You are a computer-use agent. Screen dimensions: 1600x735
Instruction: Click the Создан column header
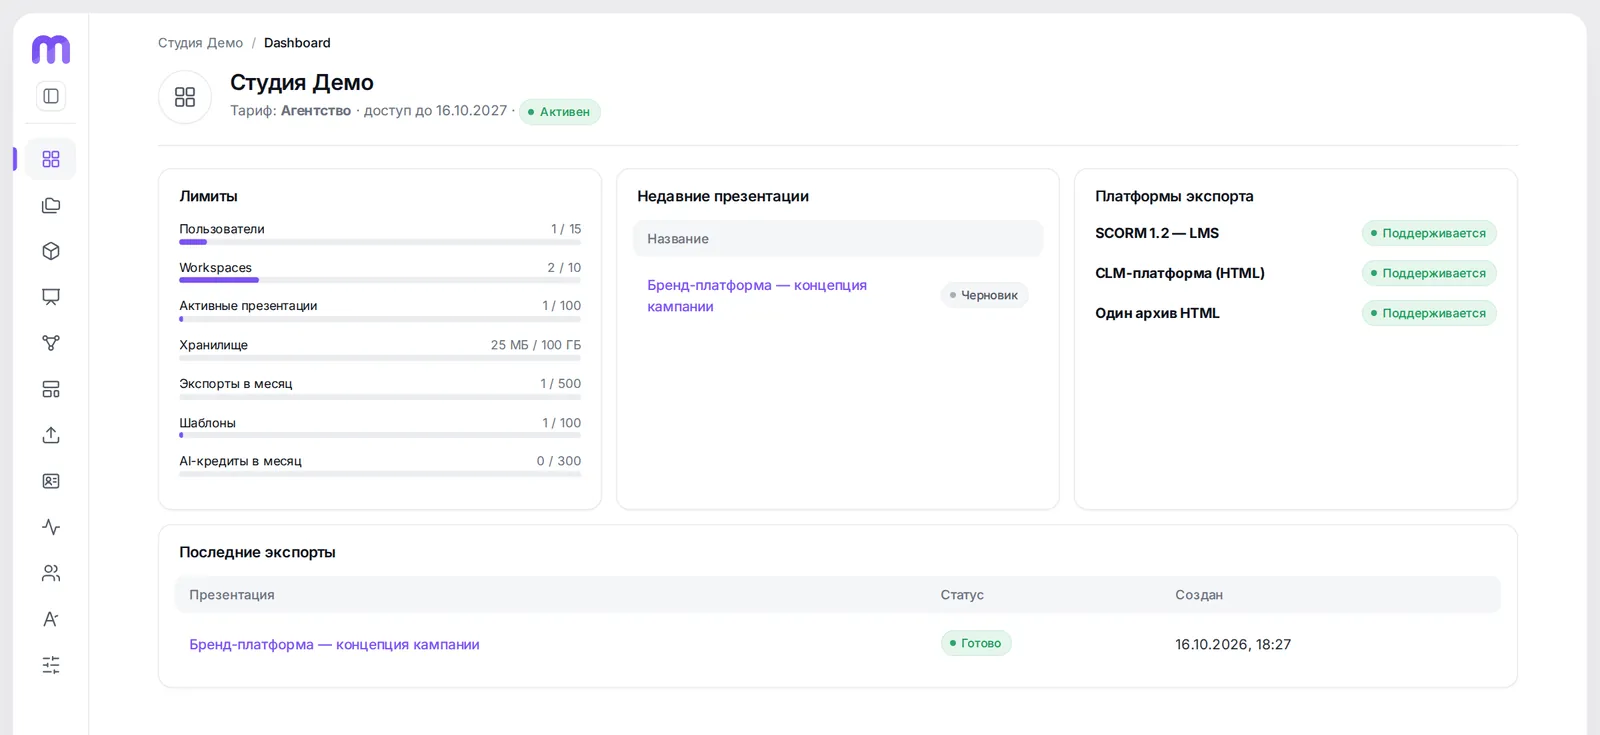[x=1199, y=595]
